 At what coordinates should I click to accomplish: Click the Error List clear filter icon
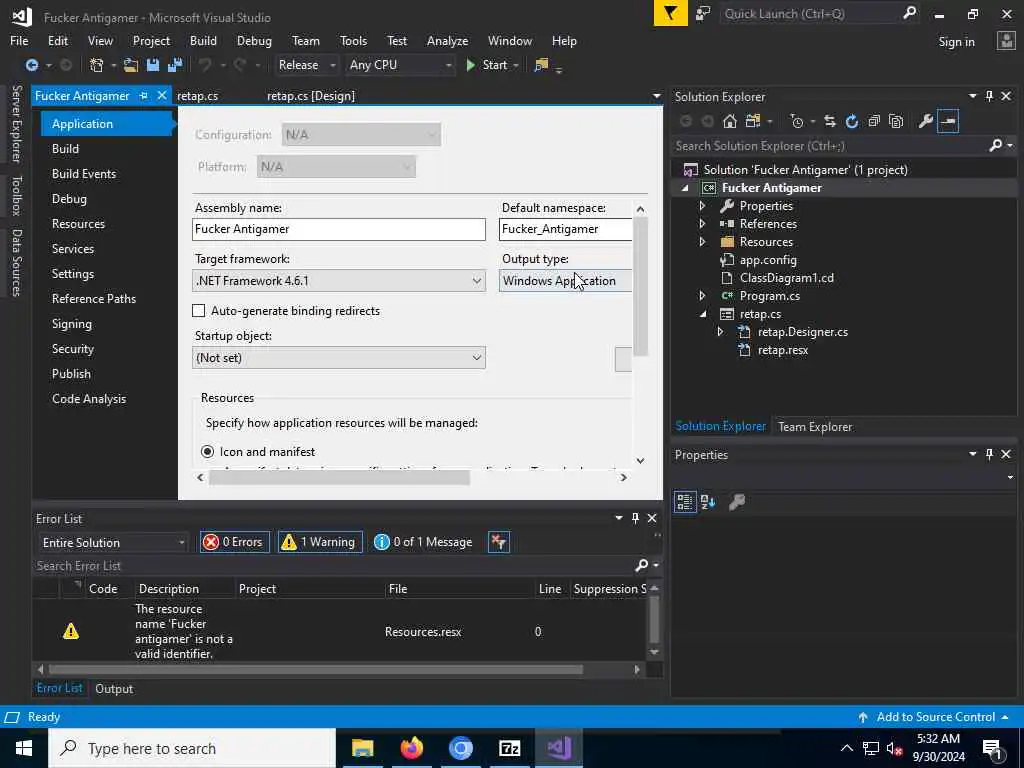(x=498, y=542)
